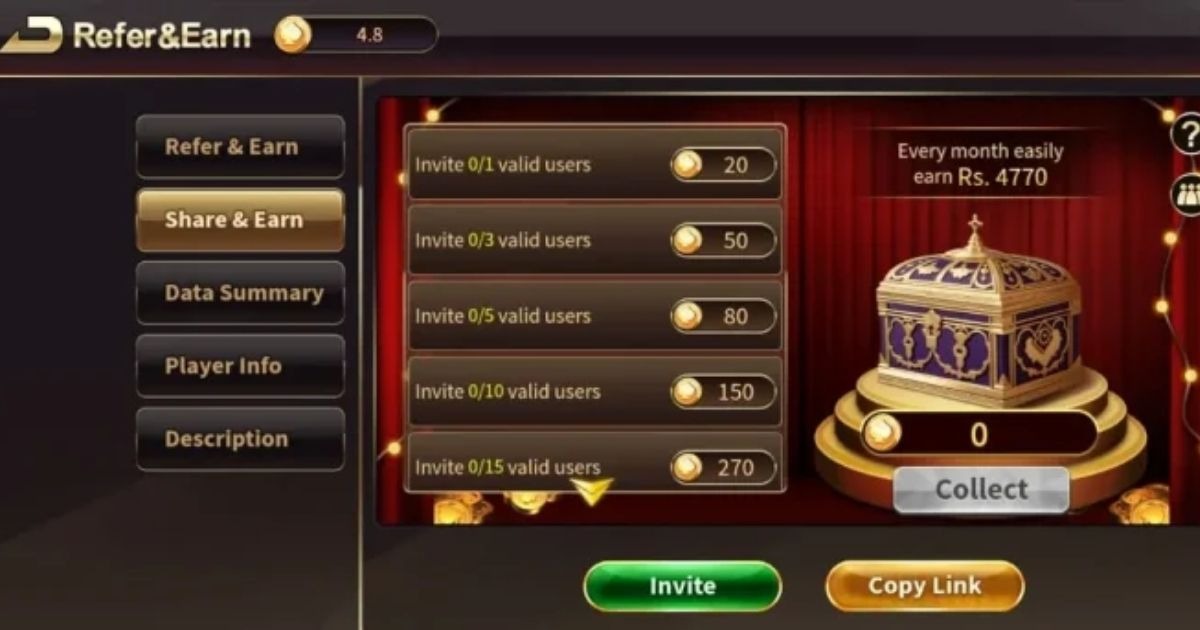Viewport: 1200px width, 630px height.
Task: Open the Data Summary tab
Action: [240, 293]
